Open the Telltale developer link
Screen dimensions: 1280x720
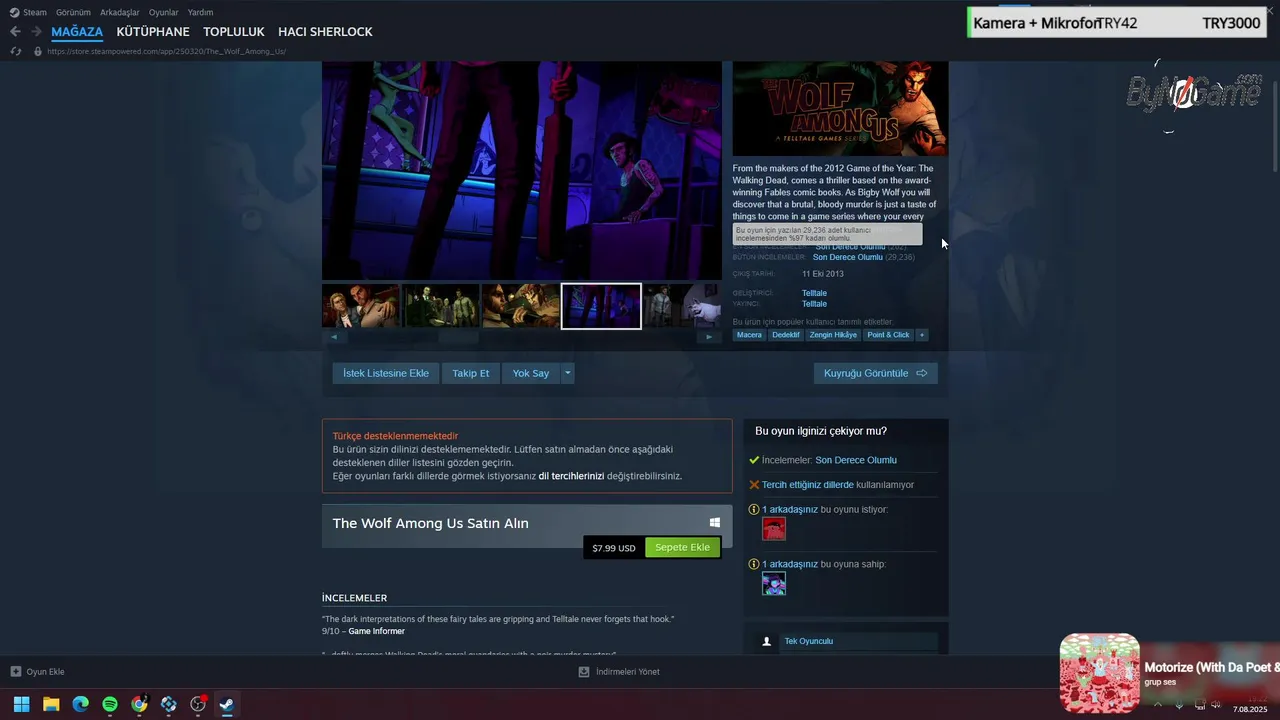pos(814,293)
